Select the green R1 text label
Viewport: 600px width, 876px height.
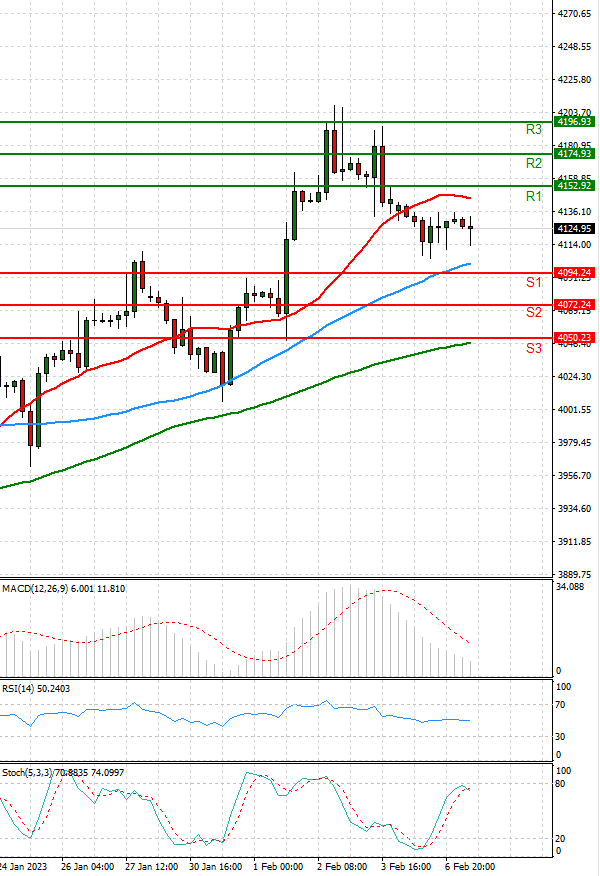(534, 196)
